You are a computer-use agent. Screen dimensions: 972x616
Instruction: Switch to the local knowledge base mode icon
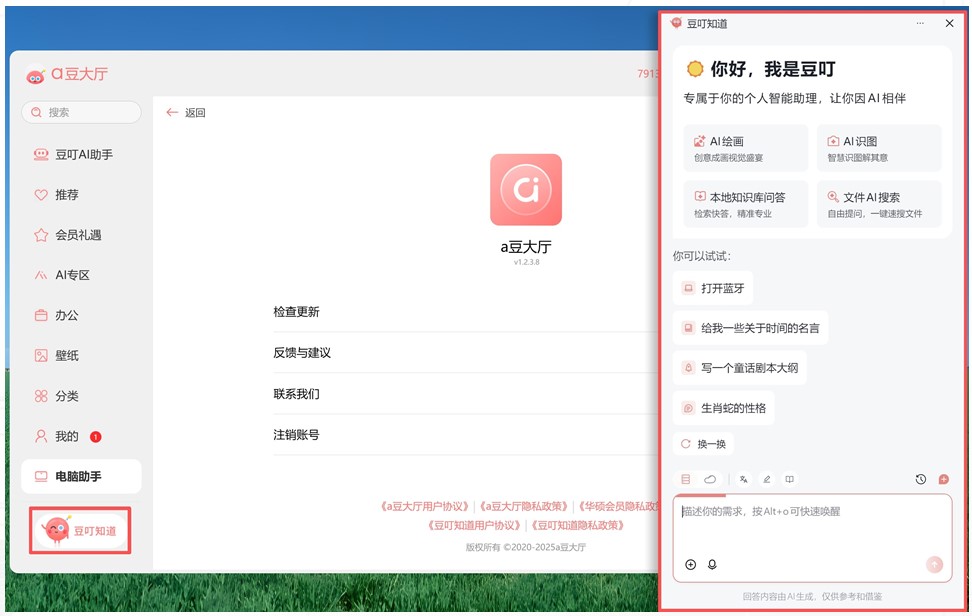[x=686, y=480]
